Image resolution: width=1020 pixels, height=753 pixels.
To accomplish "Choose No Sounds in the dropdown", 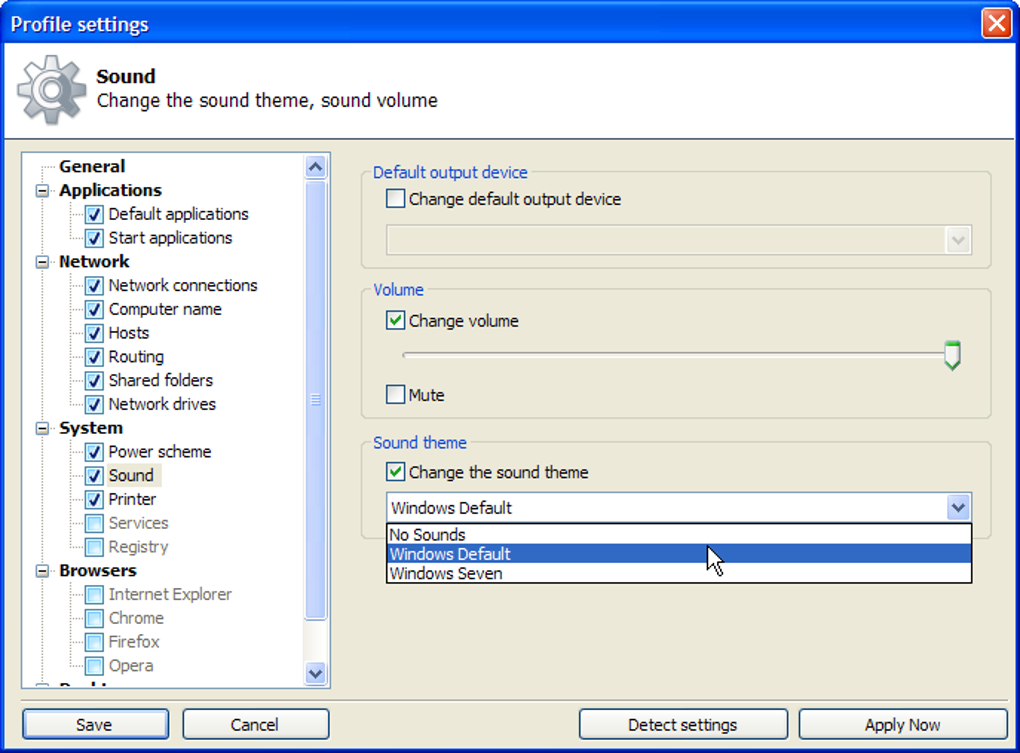I will pyautogui.click(x=426, y=534).
